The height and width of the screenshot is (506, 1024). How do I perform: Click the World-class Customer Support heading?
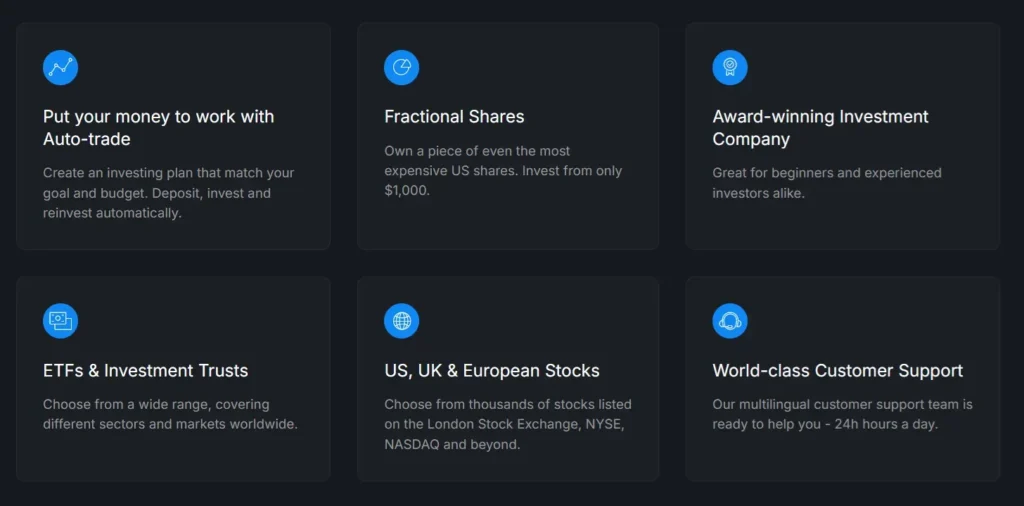(x=837, y=371)
